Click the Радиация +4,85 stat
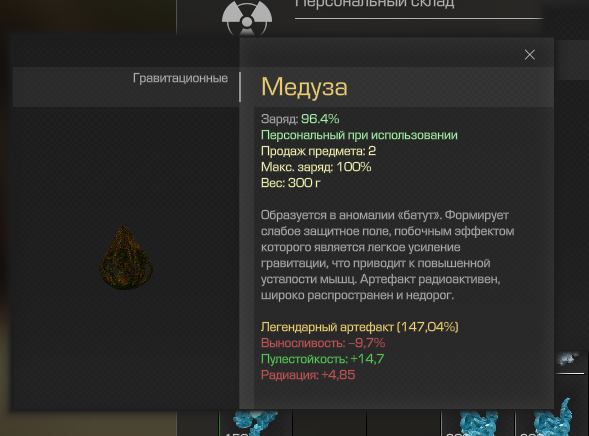Image resolution: width=589 pixels, height=436 pixels. [x=308, y=375]
